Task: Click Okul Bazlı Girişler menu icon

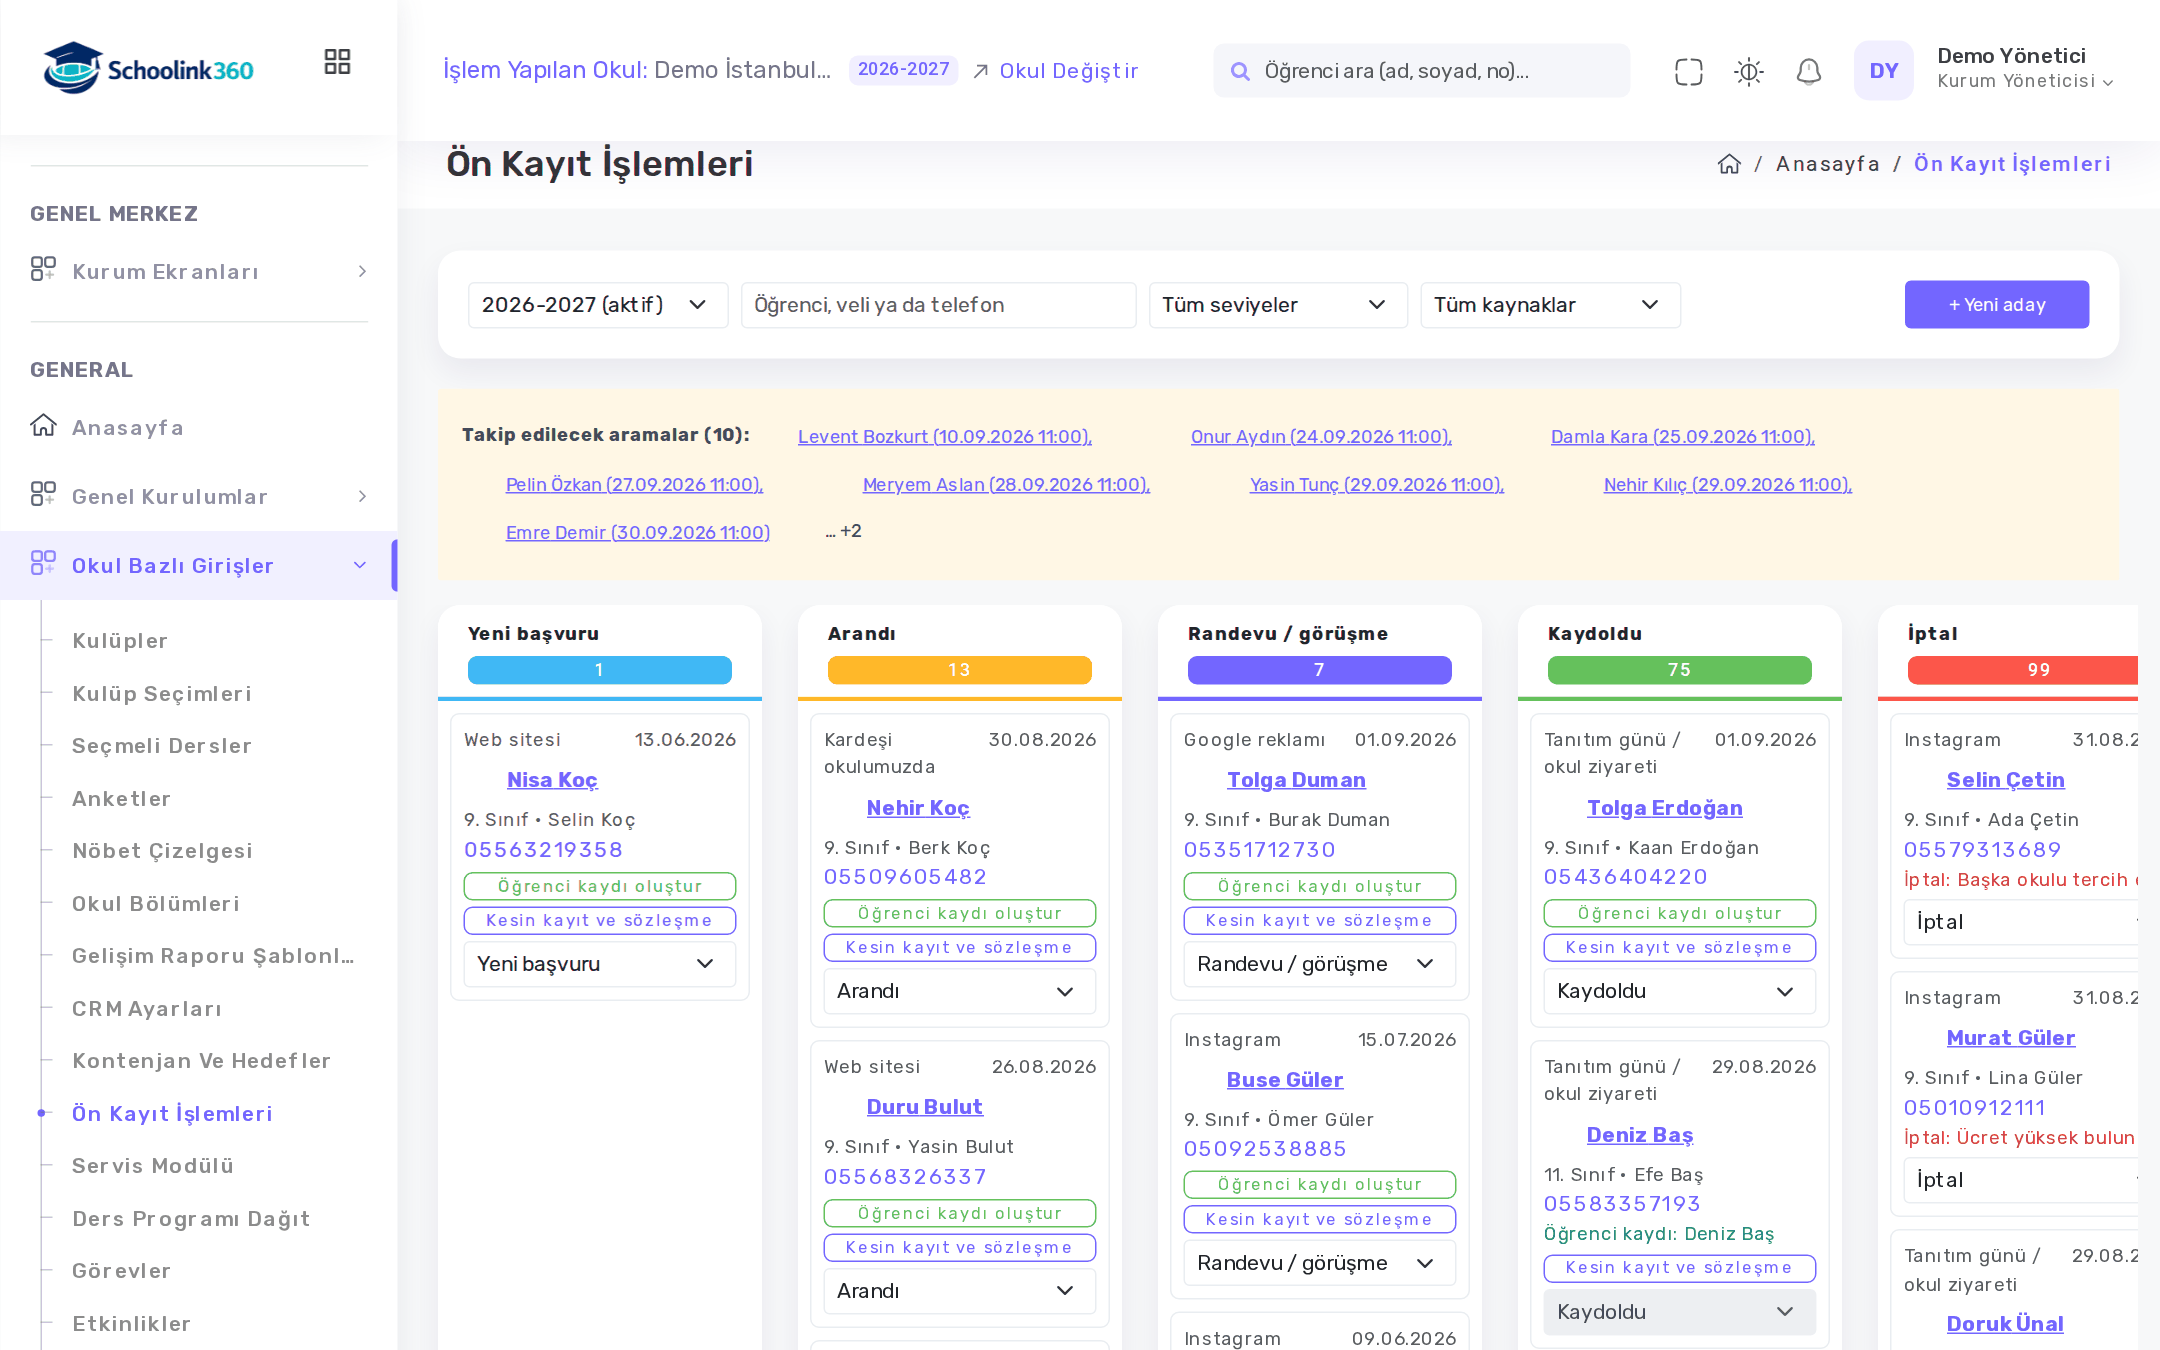Action: tap(43, 564)
